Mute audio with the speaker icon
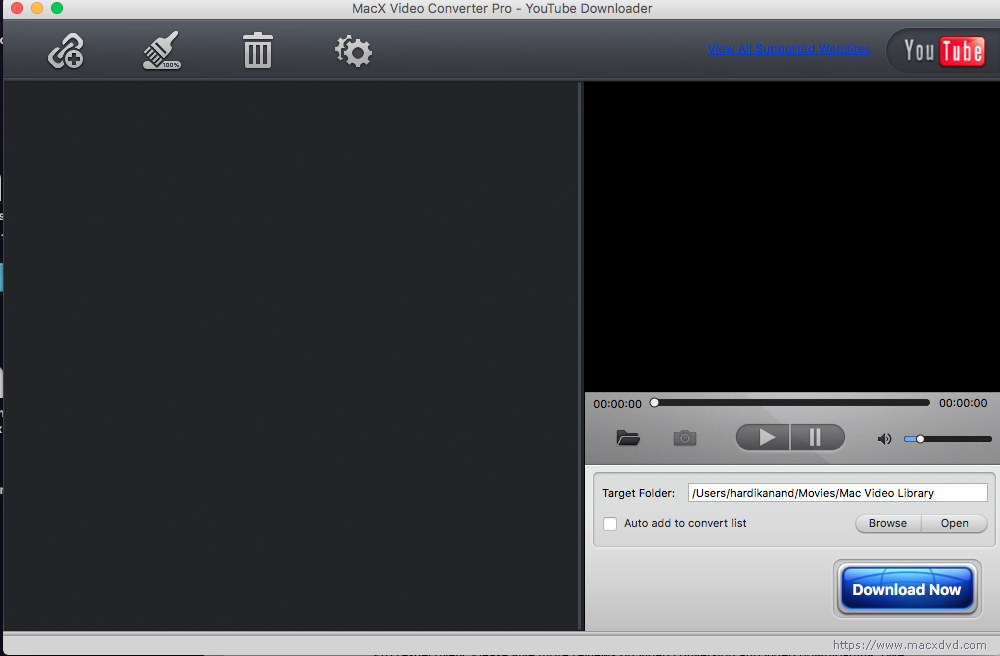Viewport: 1000px width, 656px height. [884, 439]
